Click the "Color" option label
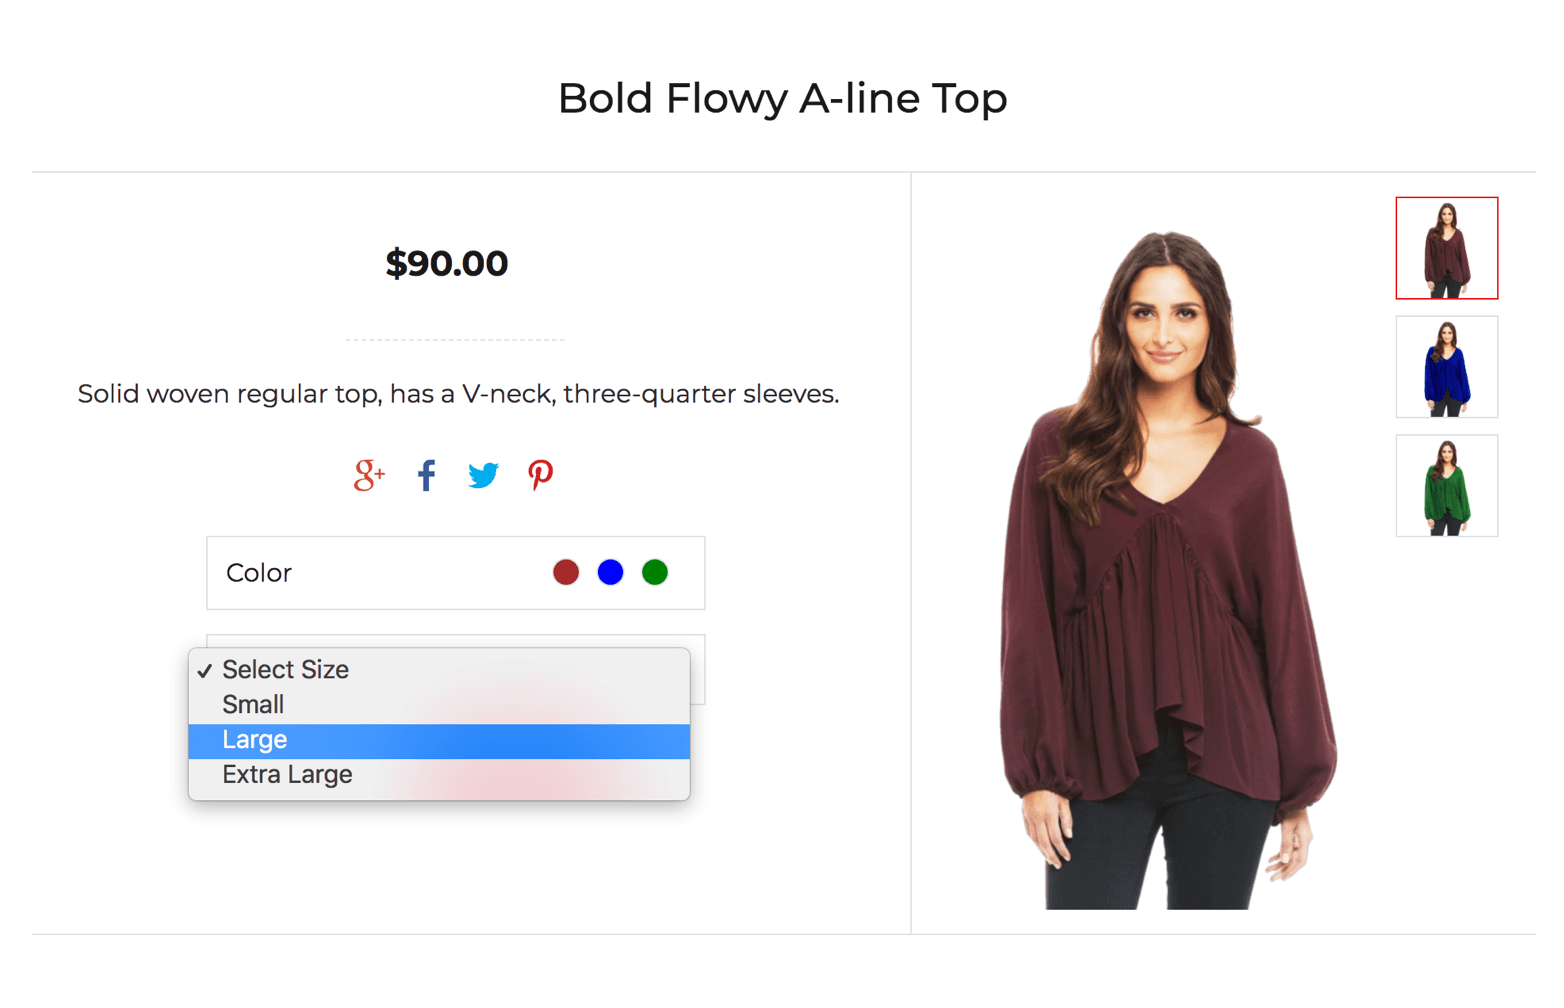1564x1008 pixels. [x=259, y=573]
